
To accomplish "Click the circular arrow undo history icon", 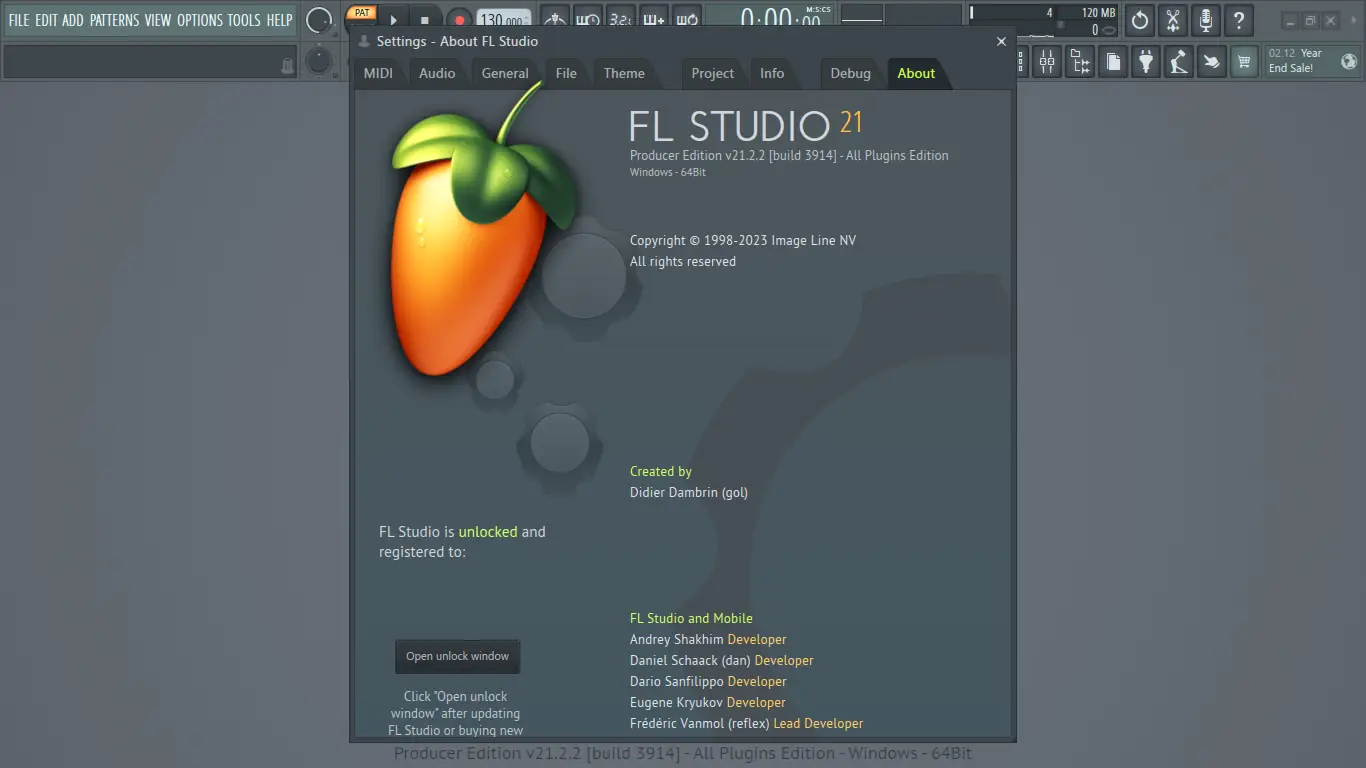I will pyautogui.click(x=1140, y=20).
